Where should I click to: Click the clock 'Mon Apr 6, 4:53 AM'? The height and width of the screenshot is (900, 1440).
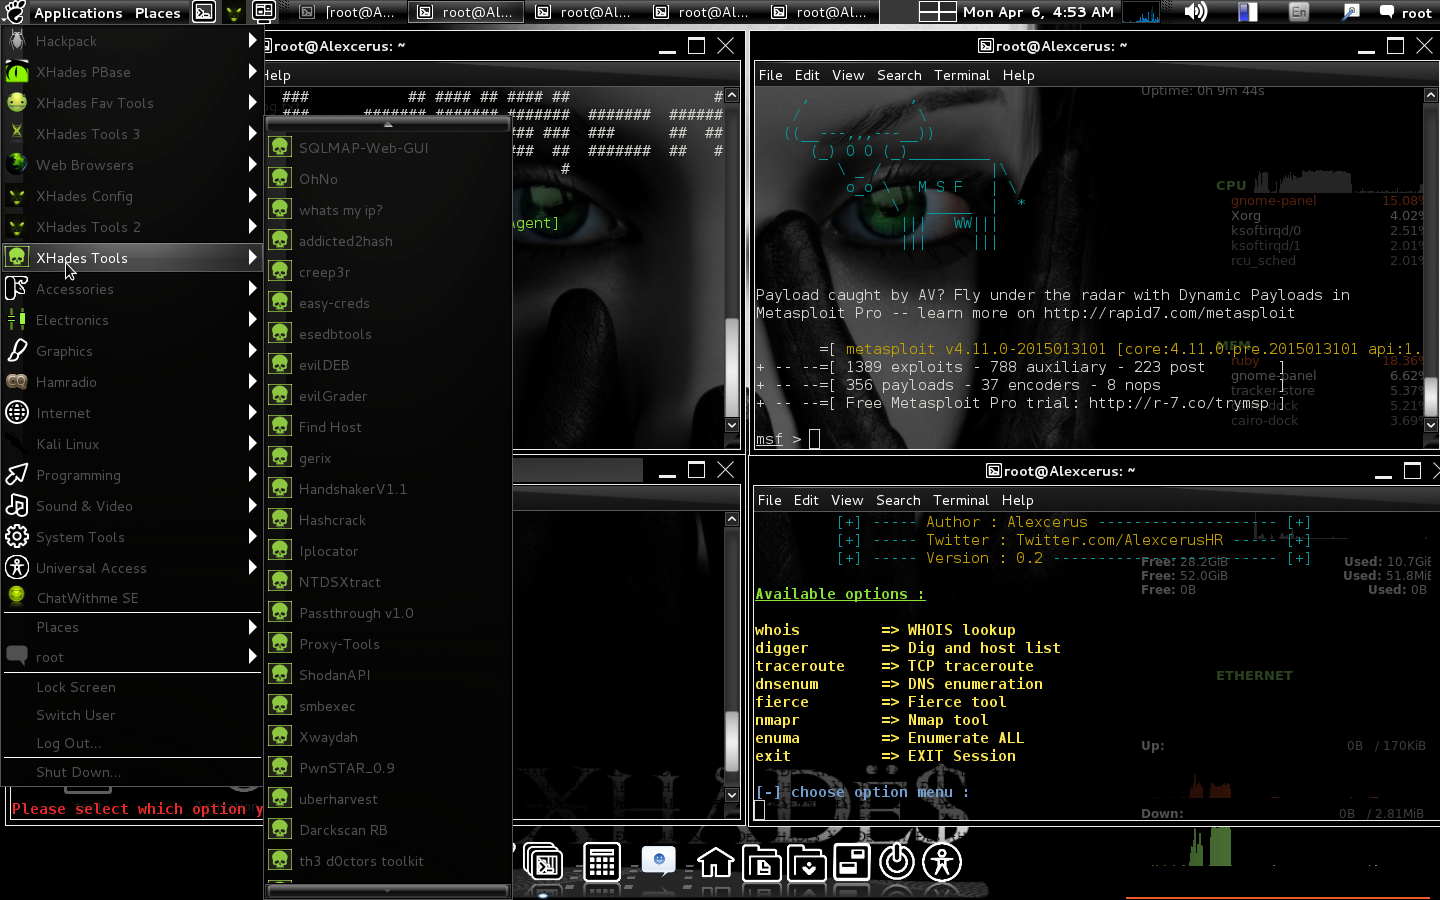(1038, 12)
